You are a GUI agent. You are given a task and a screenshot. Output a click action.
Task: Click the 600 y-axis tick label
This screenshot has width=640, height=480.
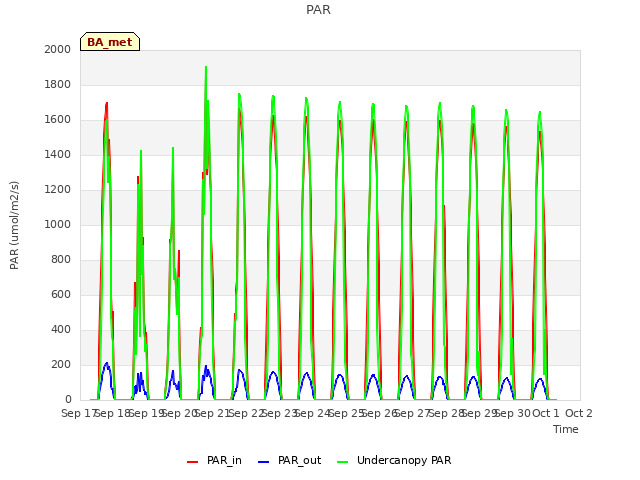coord(61,295)
